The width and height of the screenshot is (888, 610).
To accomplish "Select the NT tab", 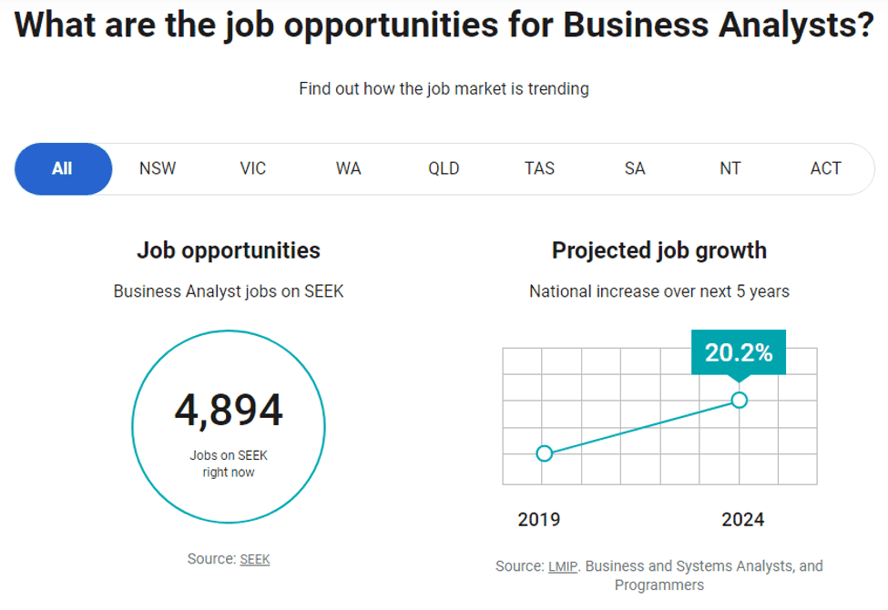I will coord(730,168).
